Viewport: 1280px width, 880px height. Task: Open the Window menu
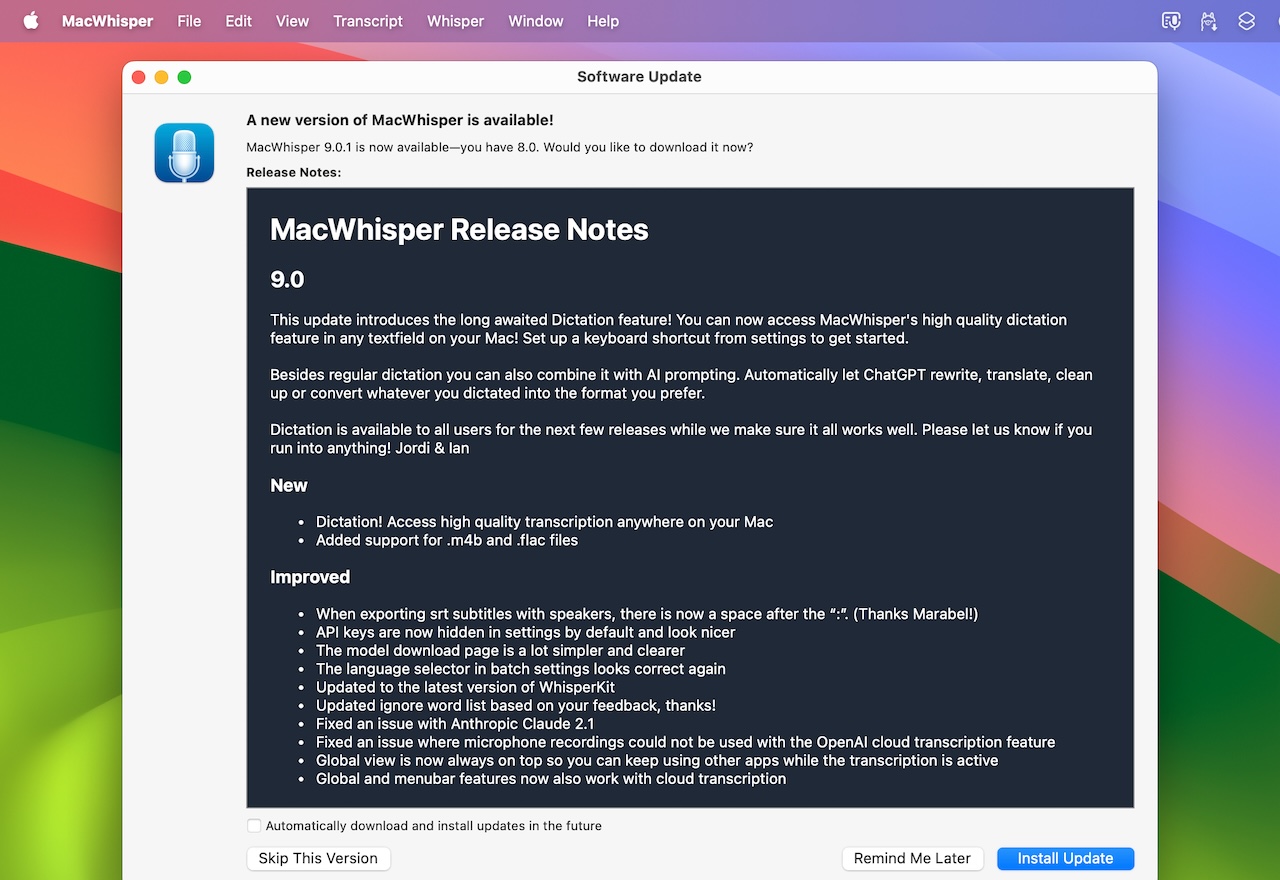[x=535, y=21]
